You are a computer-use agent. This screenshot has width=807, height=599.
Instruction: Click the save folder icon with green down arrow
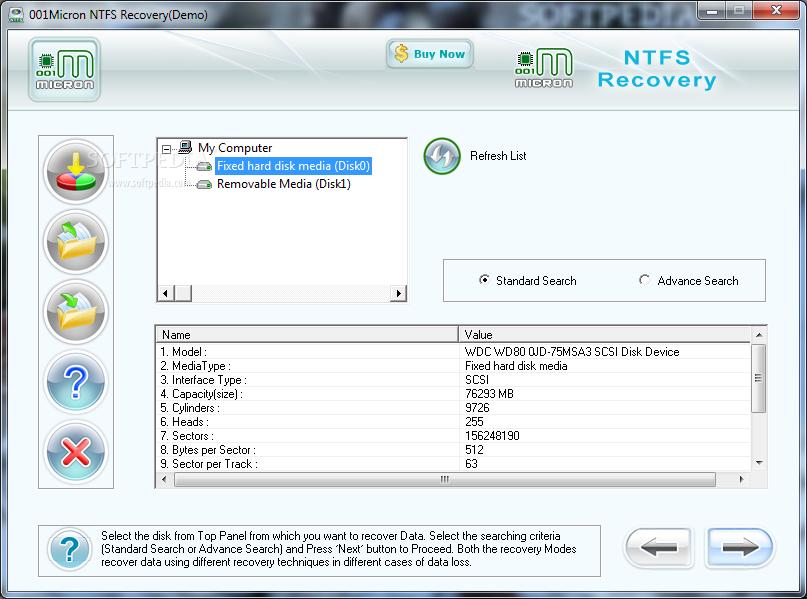coord(76,312)
